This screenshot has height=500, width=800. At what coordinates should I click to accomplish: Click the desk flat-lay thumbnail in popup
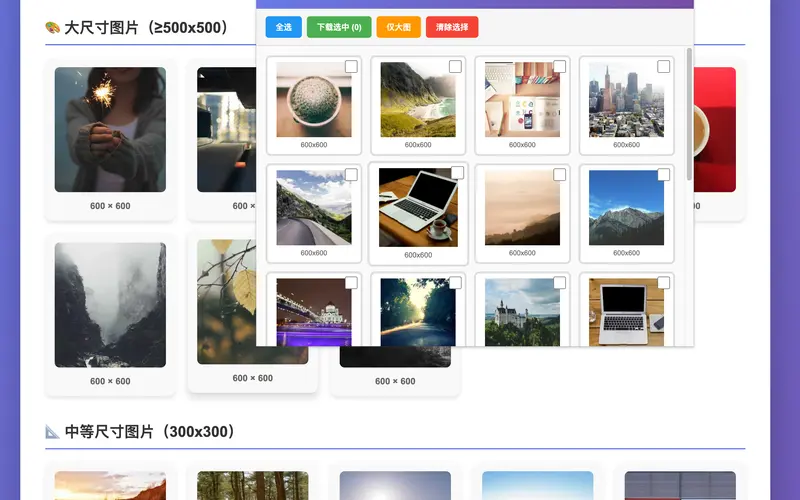coord(522,100)
